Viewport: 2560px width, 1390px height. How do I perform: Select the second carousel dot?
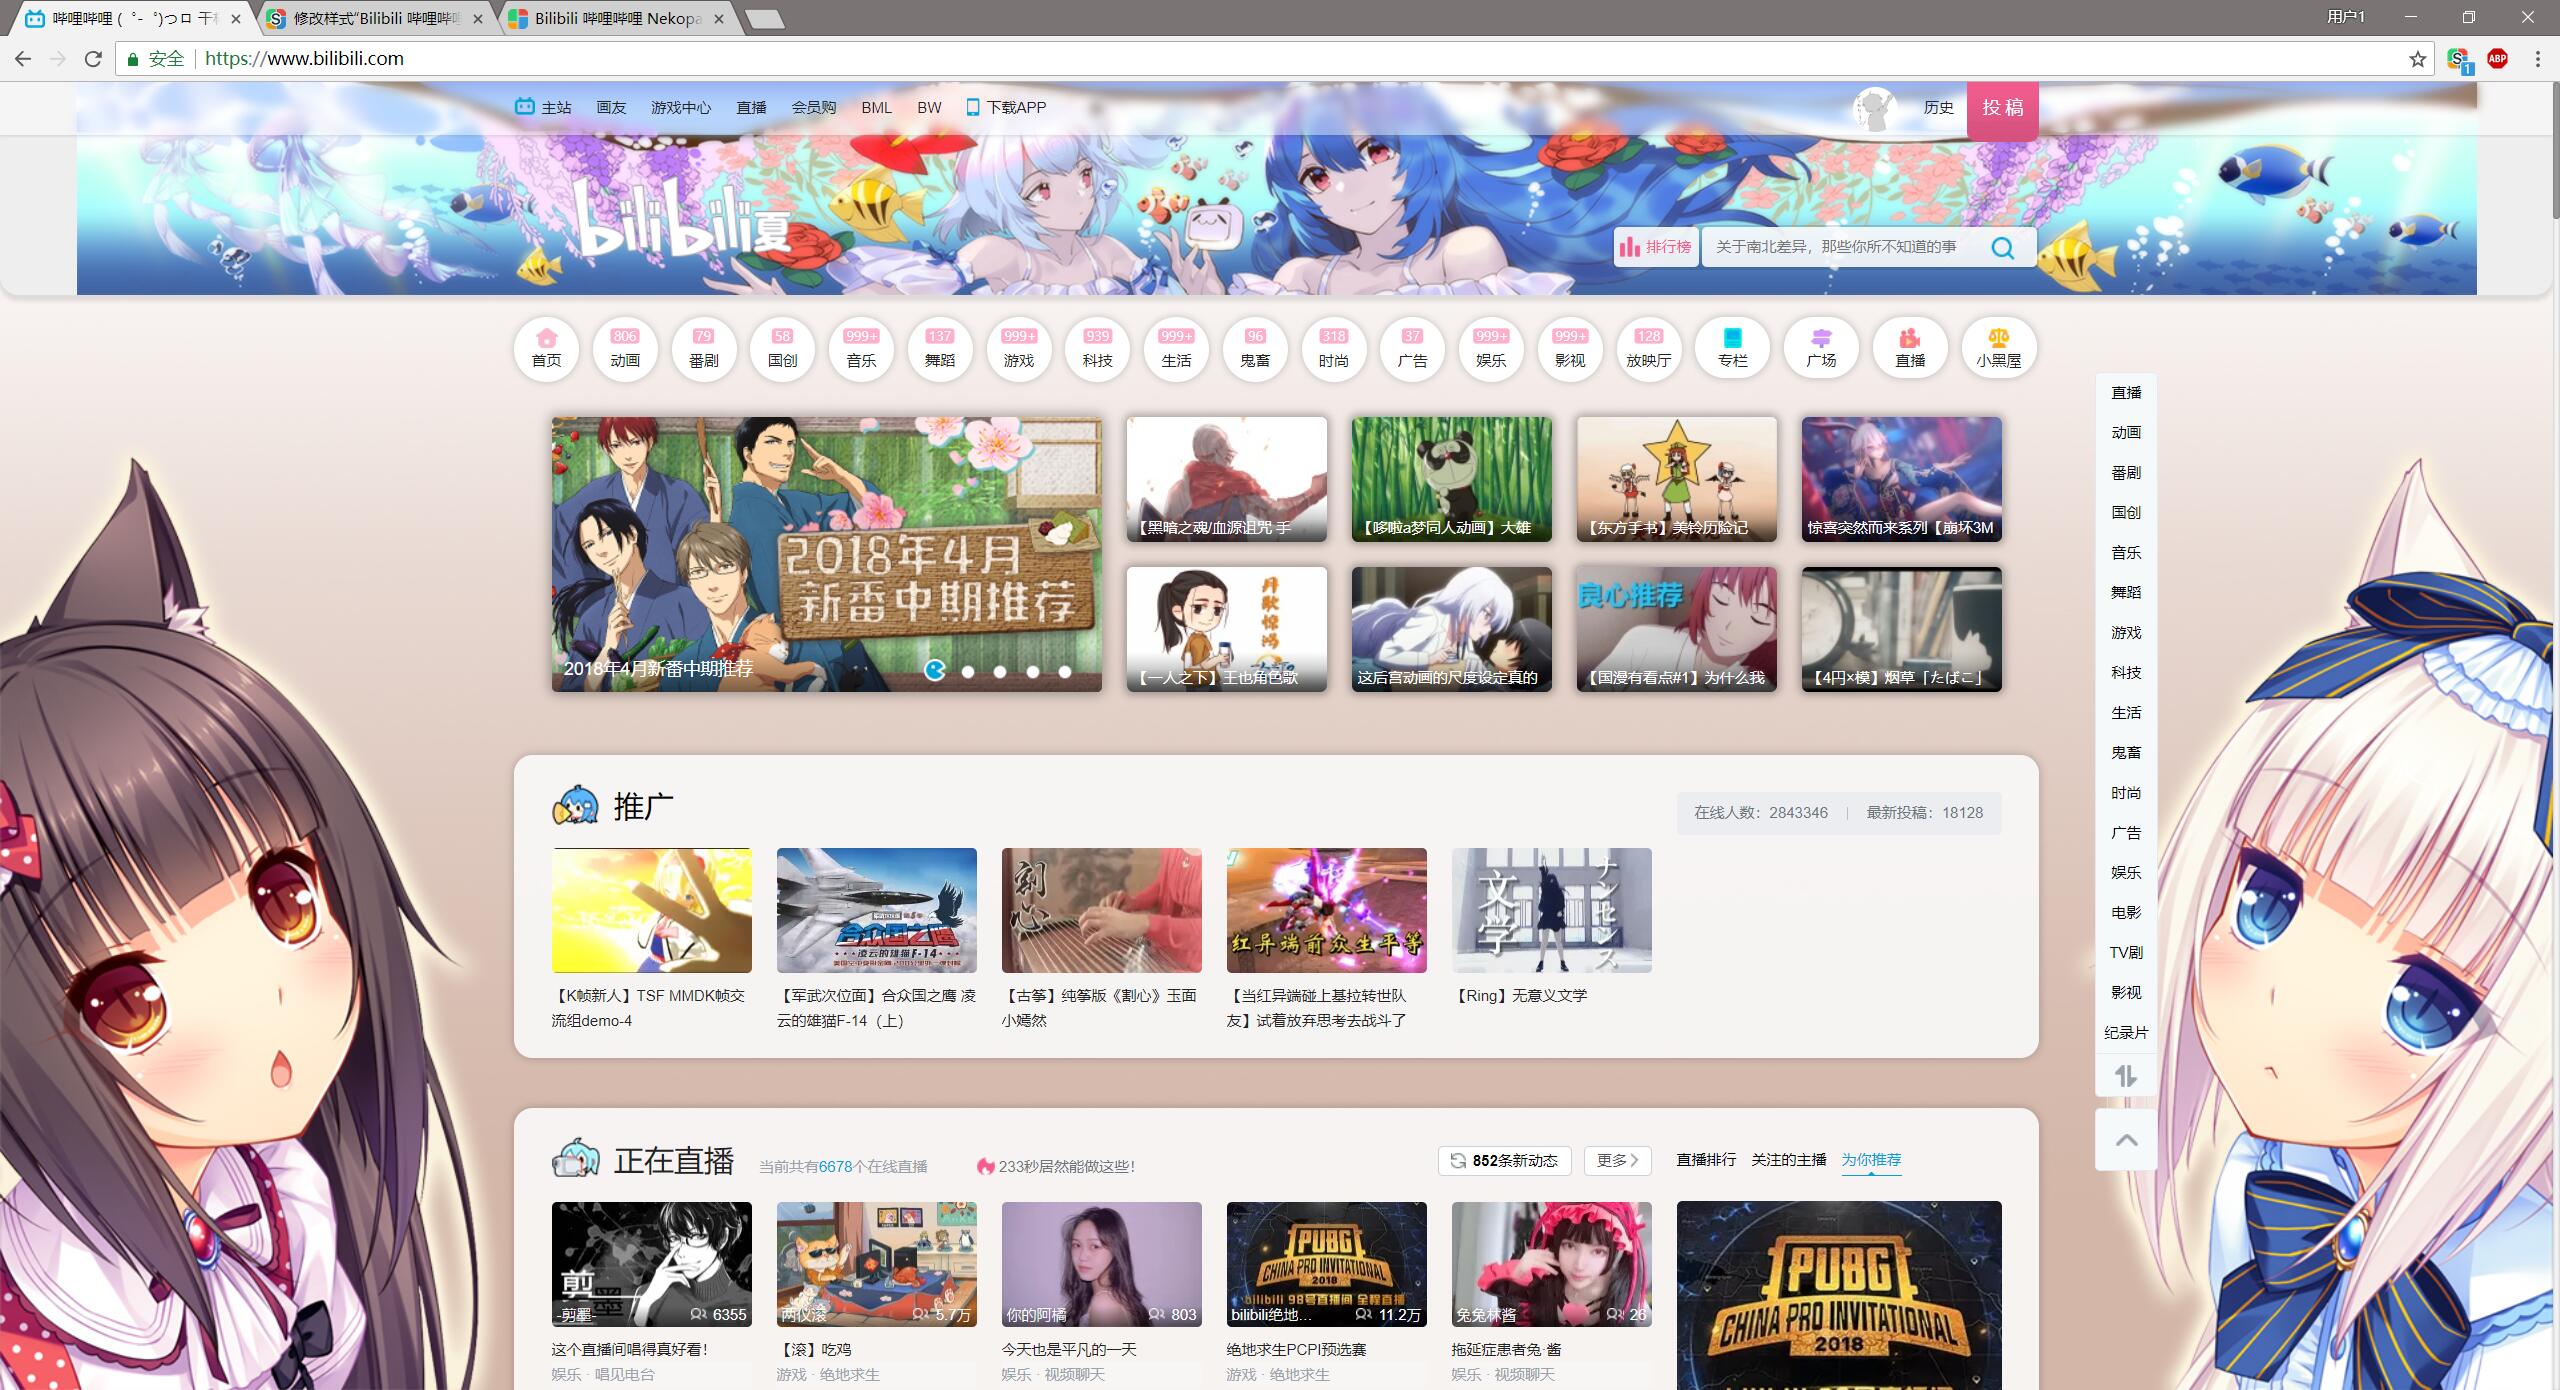(968, 671)
